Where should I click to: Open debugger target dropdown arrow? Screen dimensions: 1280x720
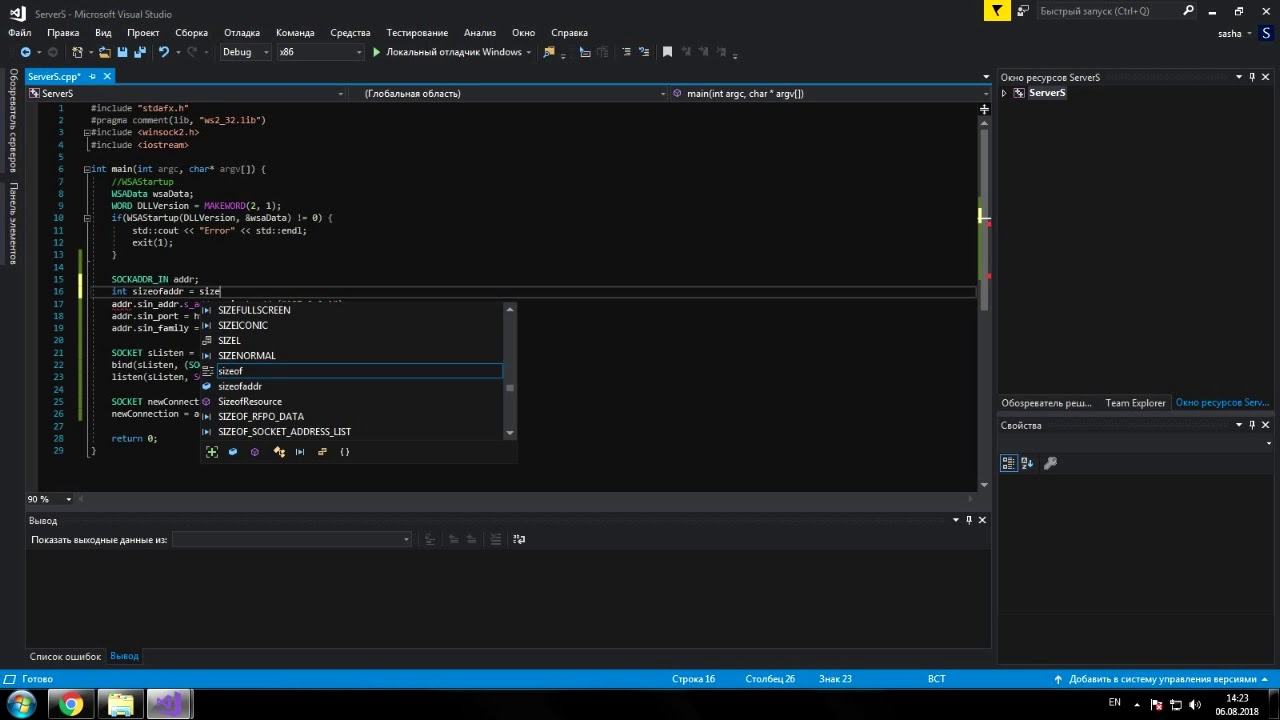click(529, 52)
